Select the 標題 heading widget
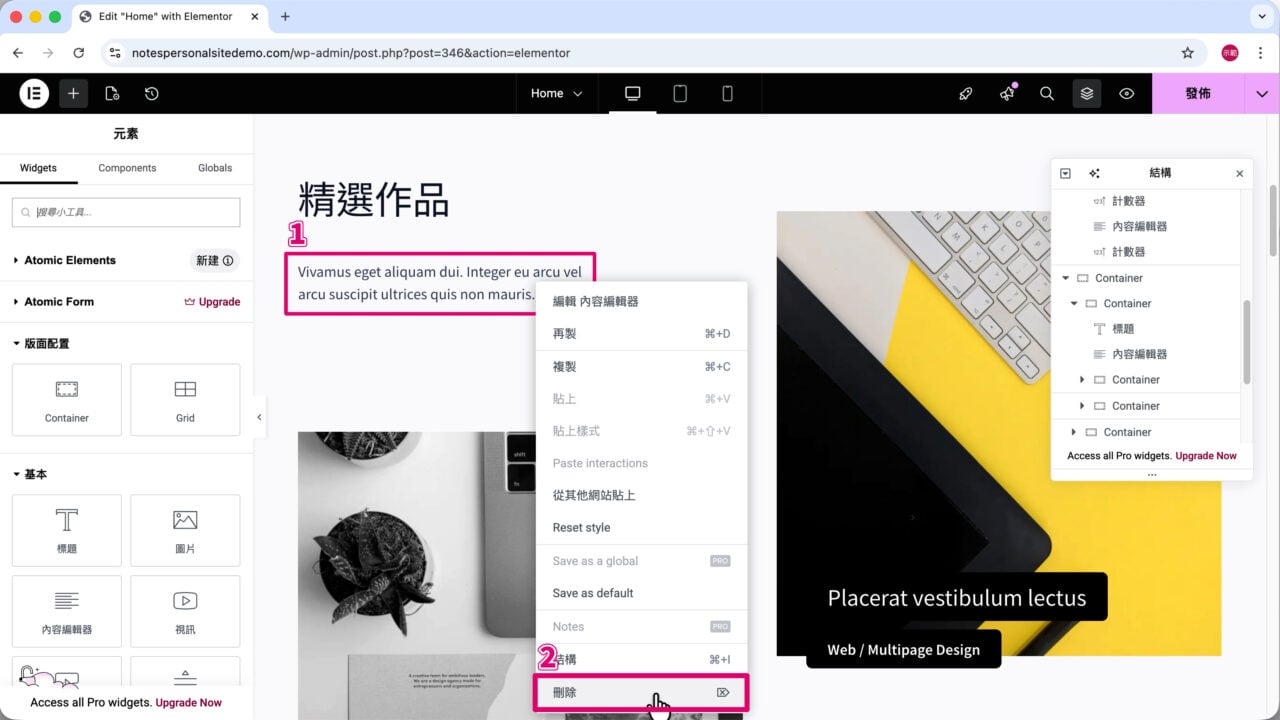1280x720 pixels. [67, 530]
